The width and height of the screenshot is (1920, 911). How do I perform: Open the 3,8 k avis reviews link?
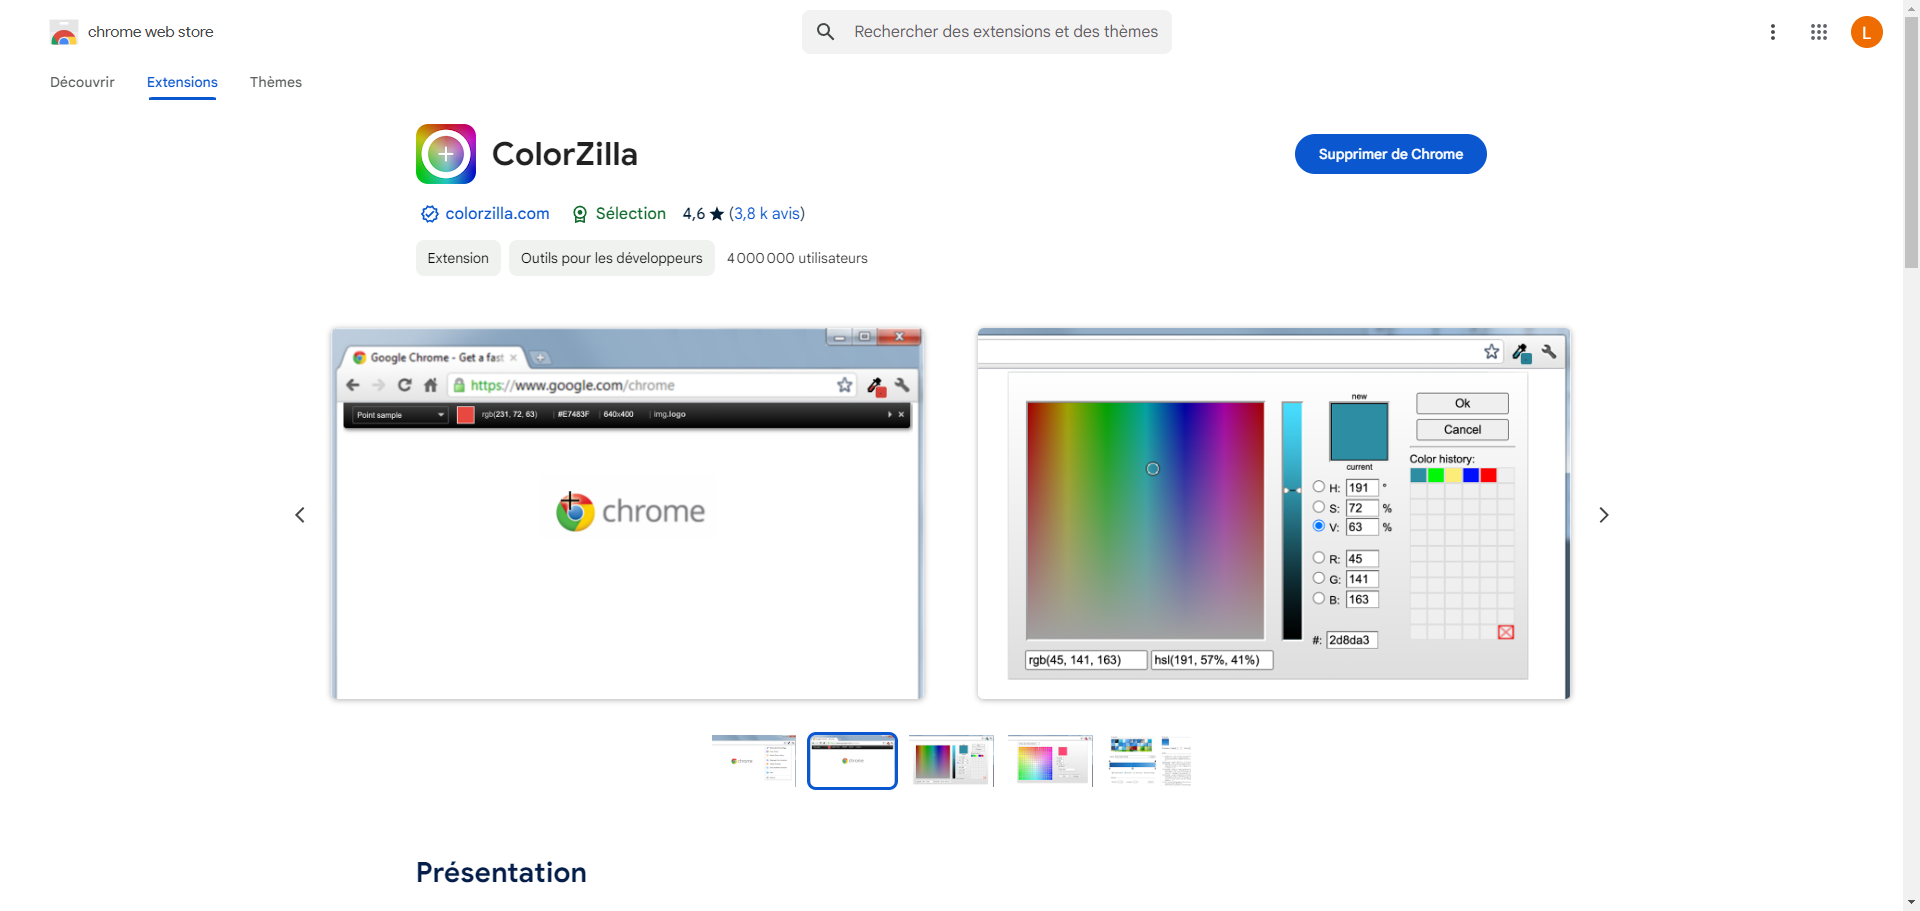(767, 214)
